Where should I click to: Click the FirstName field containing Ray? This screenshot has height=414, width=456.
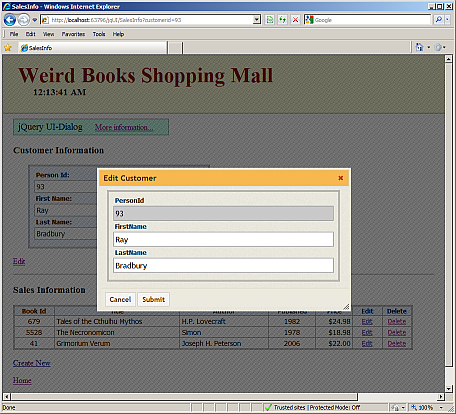[223, 240]
